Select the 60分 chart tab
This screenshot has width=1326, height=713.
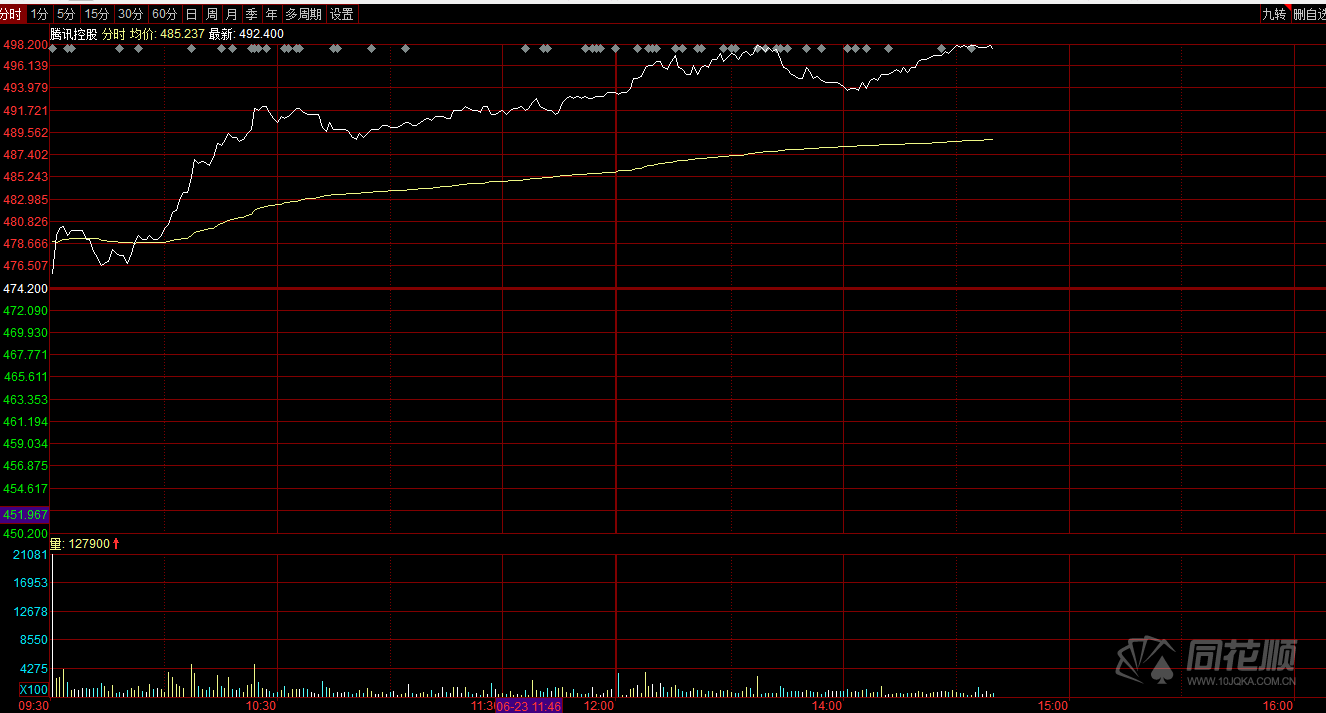165,14
